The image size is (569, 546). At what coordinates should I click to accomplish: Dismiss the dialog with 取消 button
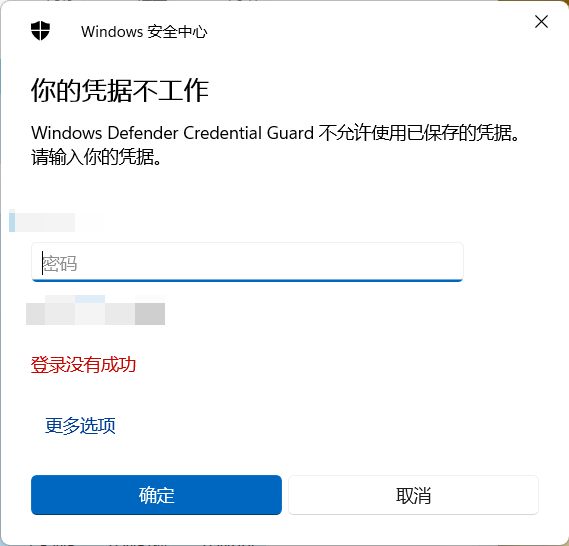(413, 495)
